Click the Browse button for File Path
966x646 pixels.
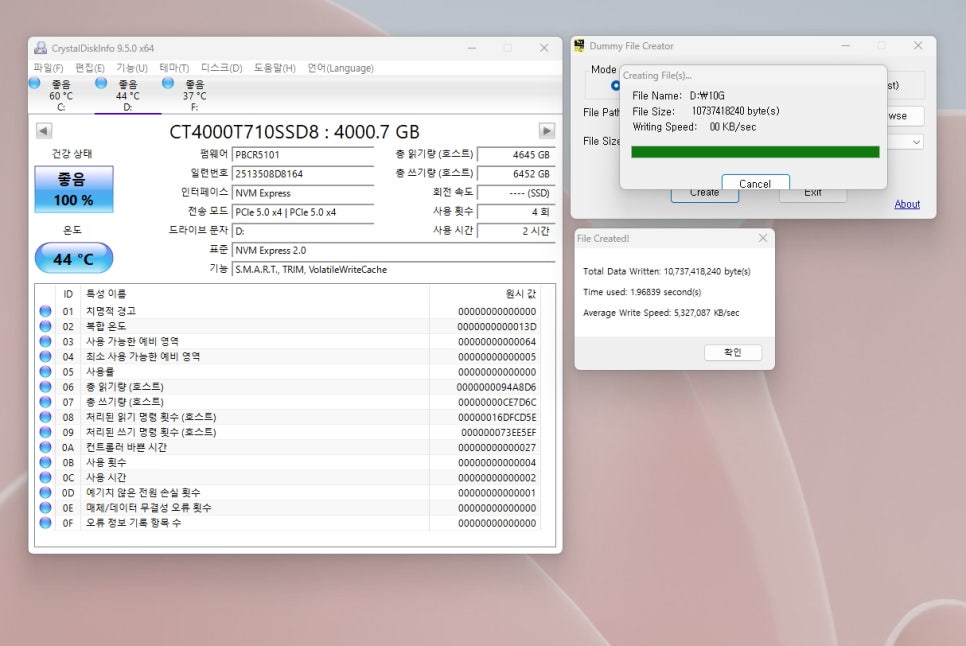(x=906, y=115)
